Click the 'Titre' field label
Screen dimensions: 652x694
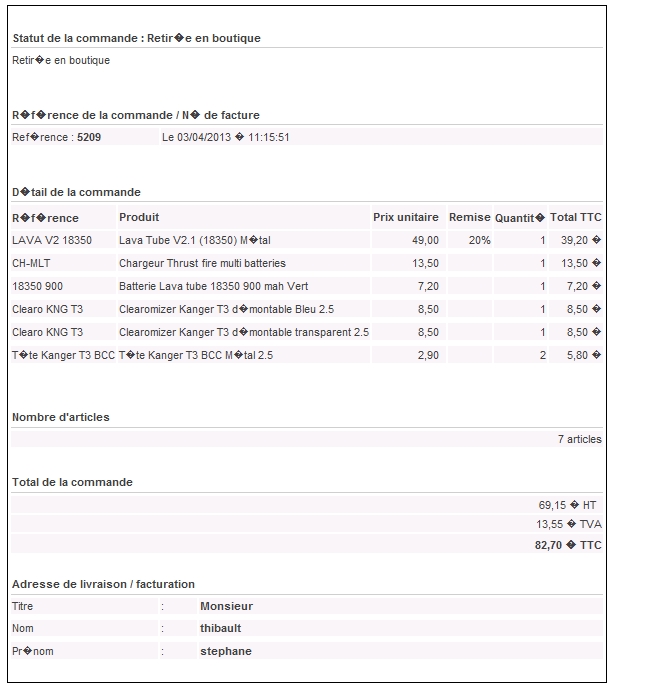[22, 606]
